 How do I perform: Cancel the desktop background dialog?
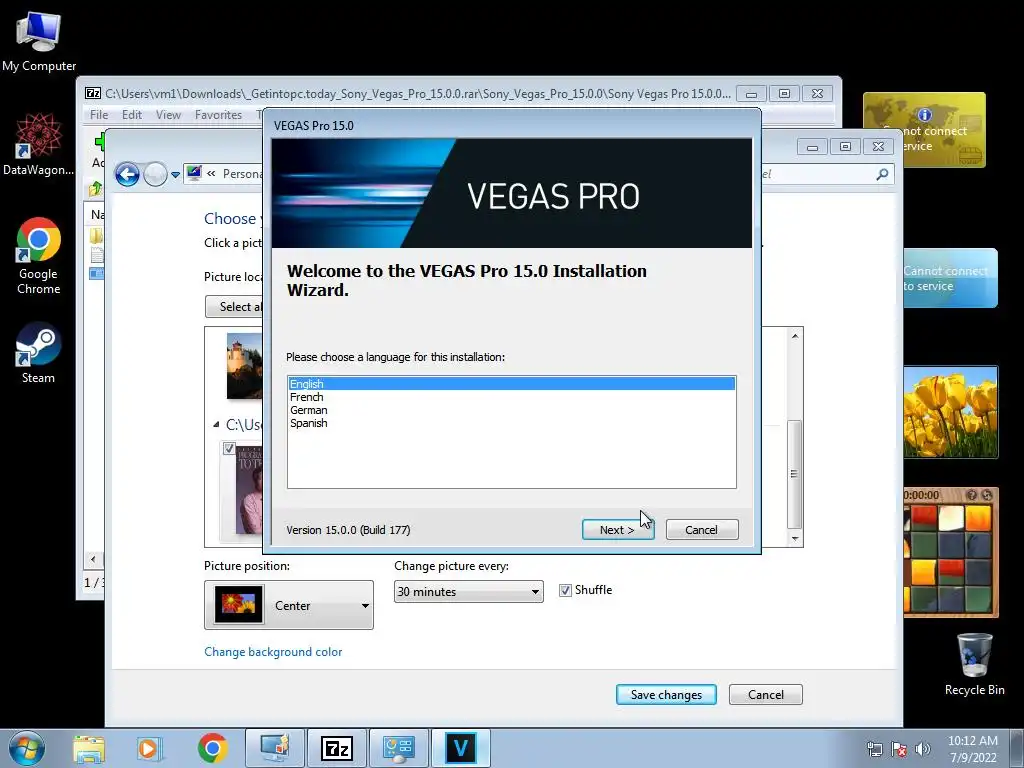[x=765, y=695]
